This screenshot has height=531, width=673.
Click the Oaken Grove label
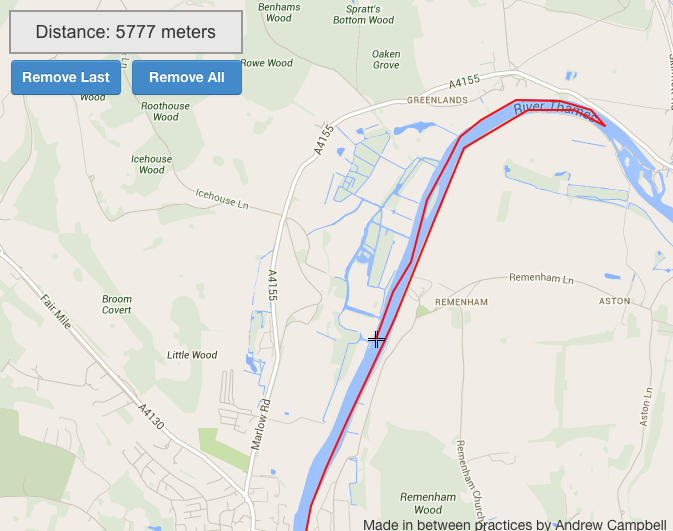[386, 59]
